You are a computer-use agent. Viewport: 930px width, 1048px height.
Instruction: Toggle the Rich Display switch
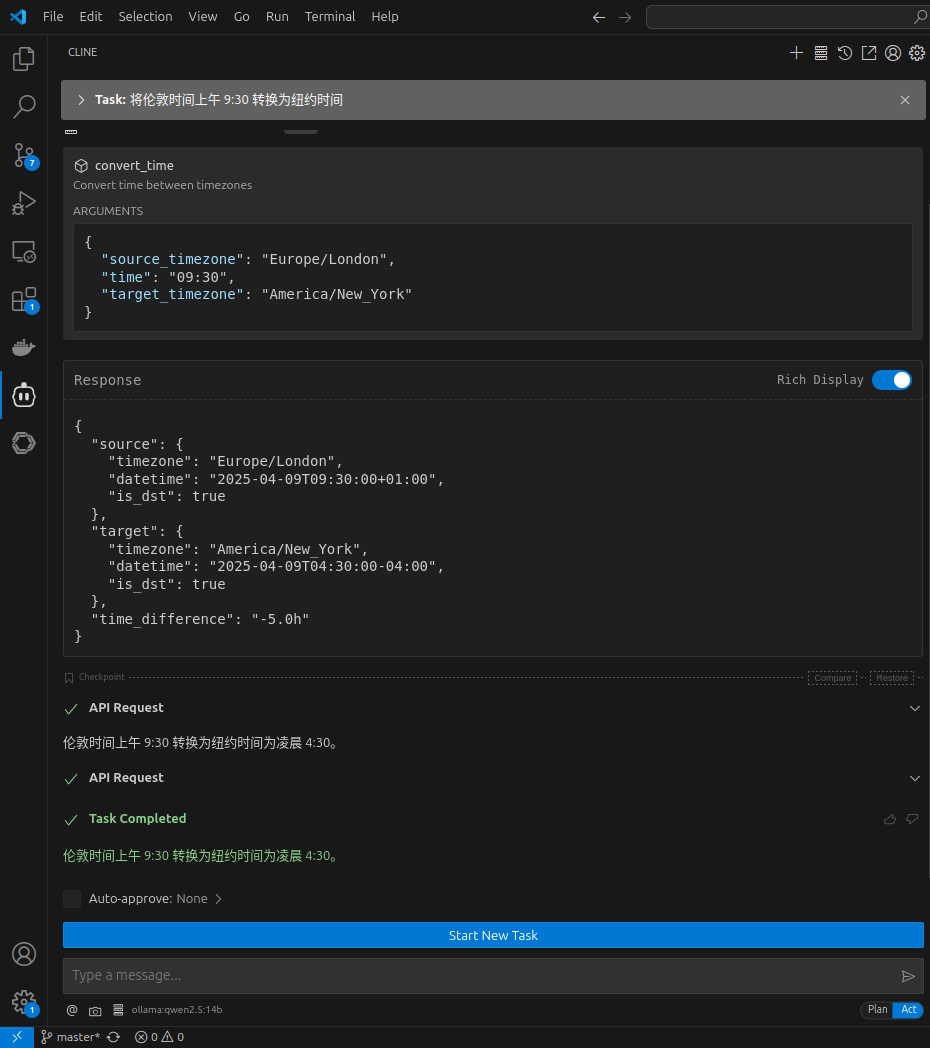(x=891, y=380)
